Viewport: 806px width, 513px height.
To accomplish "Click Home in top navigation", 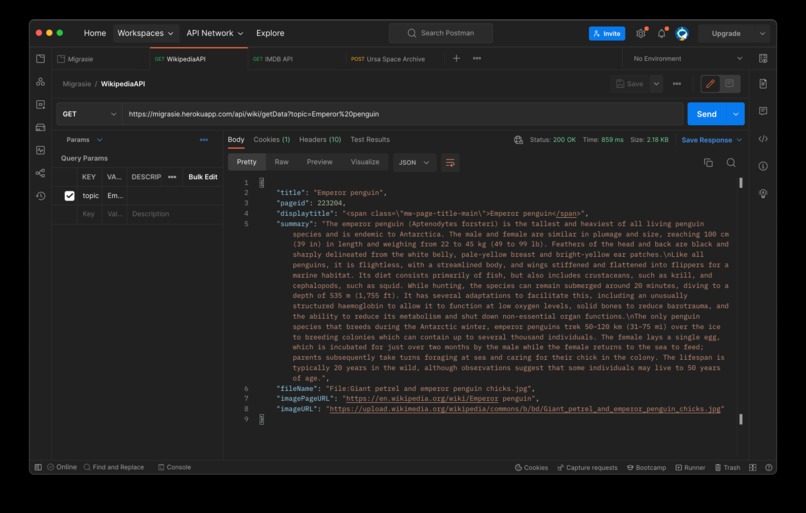I will [95, 33].
